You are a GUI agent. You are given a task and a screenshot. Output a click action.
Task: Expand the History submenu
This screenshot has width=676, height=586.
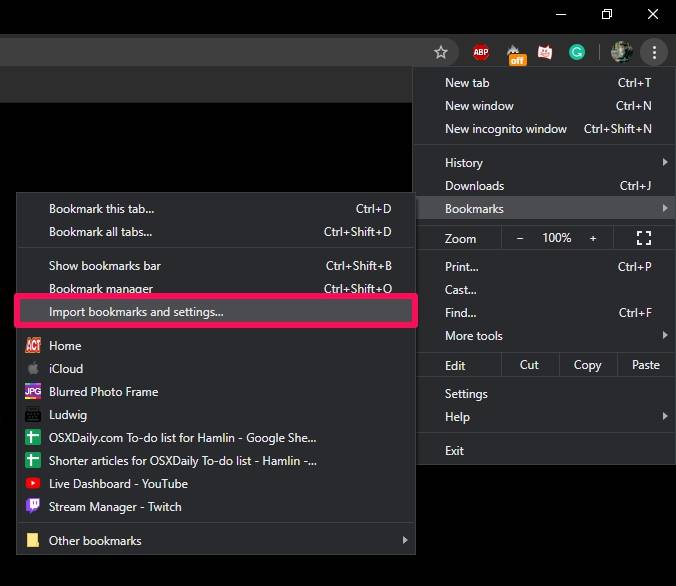546,163
